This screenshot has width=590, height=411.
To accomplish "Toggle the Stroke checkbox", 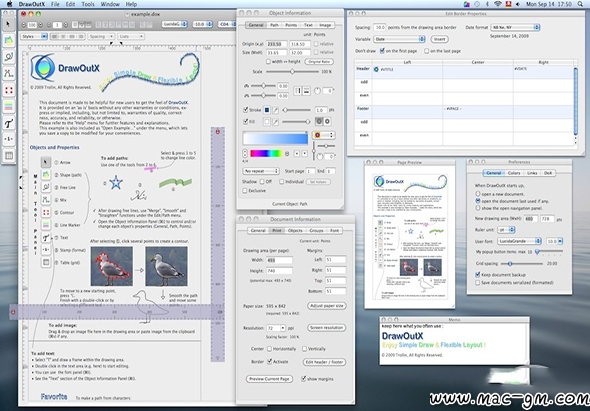I will [246, 110].
